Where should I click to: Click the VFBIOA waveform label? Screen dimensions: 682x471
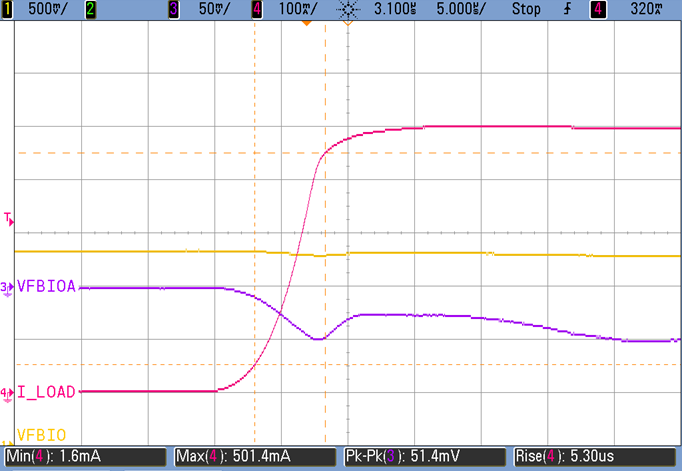[45, 285]
